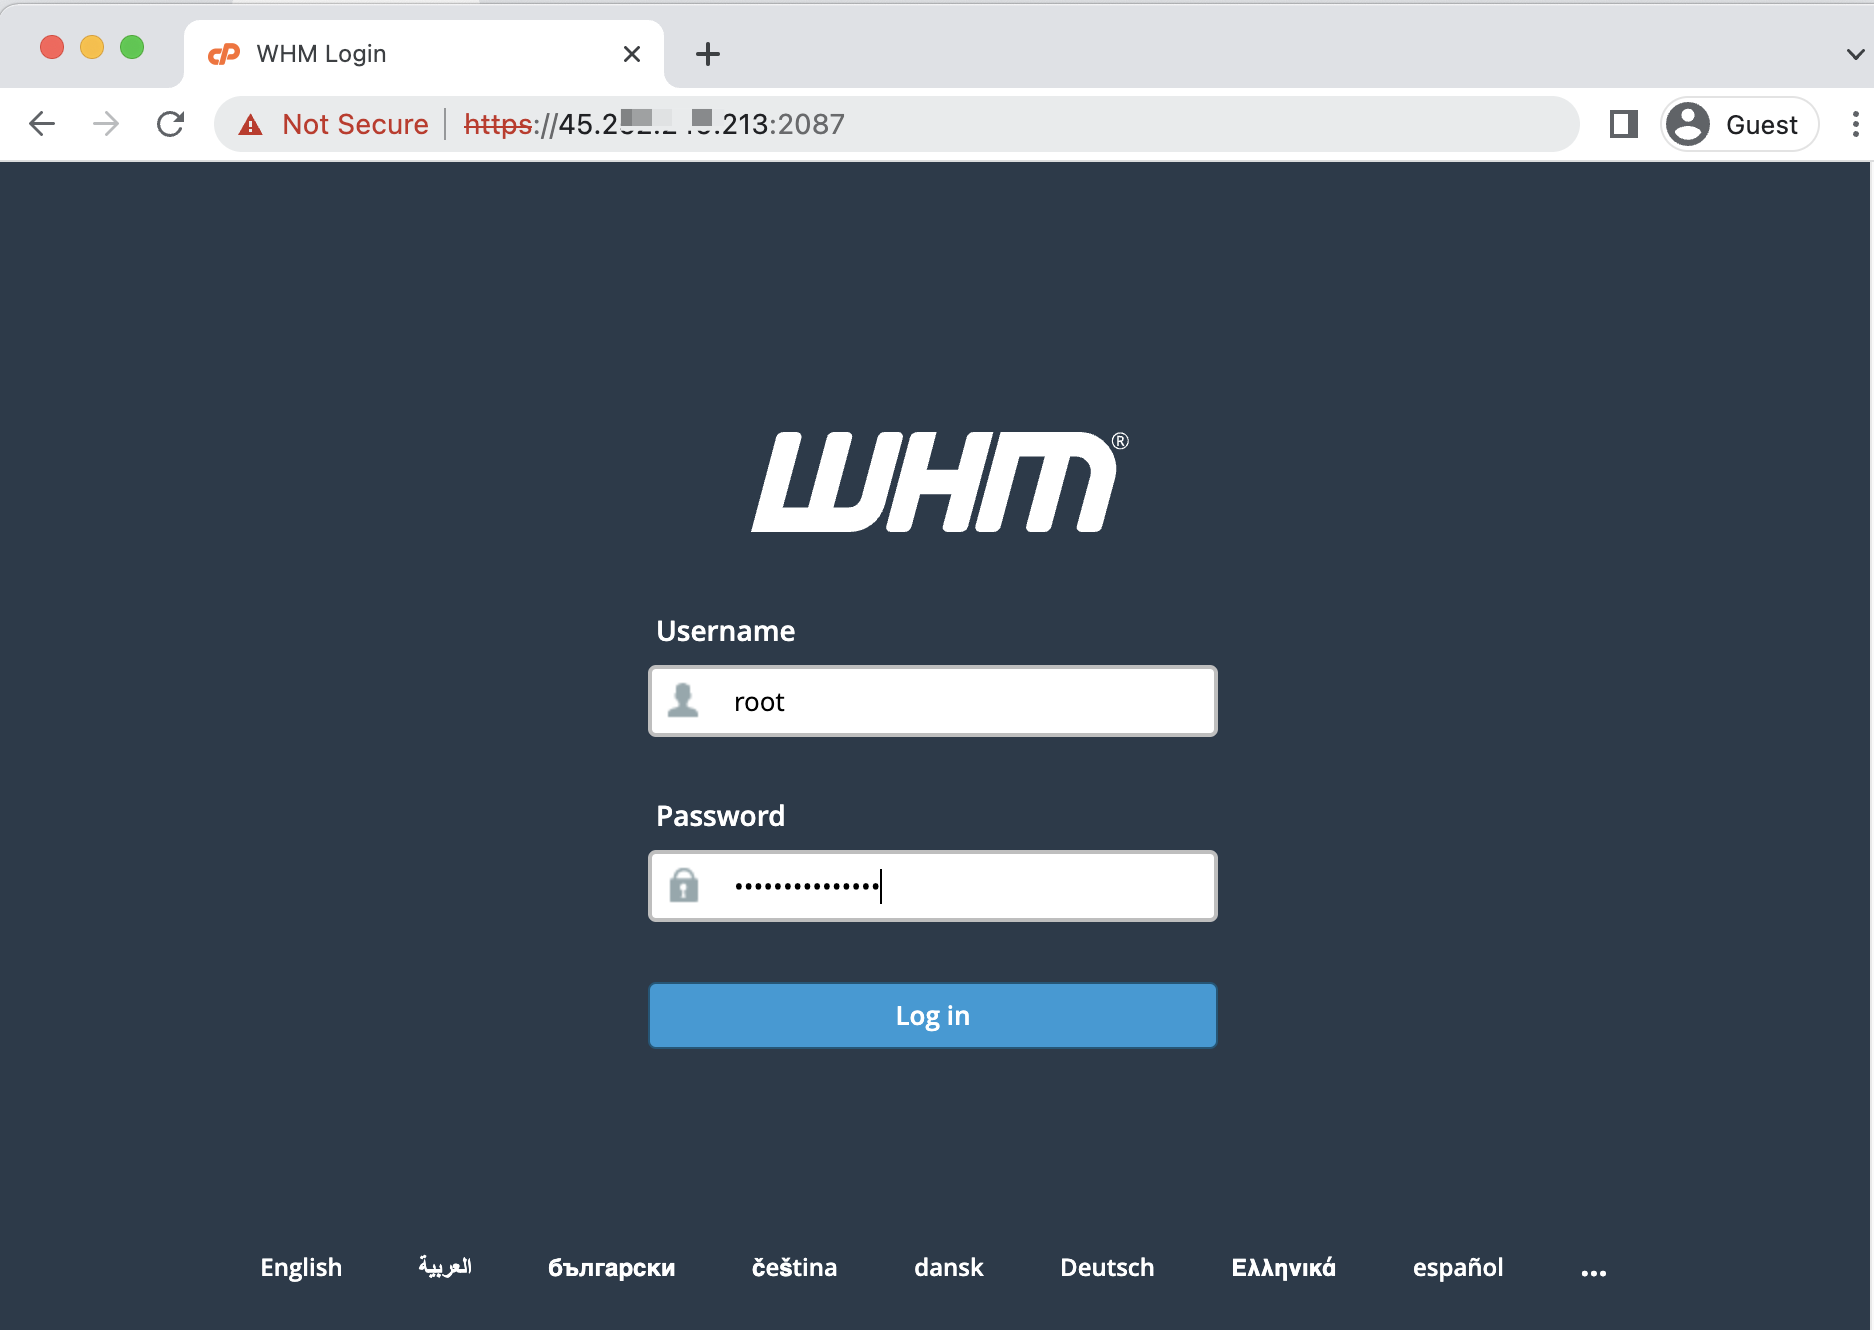The width and height of the screenshot is (1874, 1330).
Task: Focus the Username field containing root
Action: point(933,701)
